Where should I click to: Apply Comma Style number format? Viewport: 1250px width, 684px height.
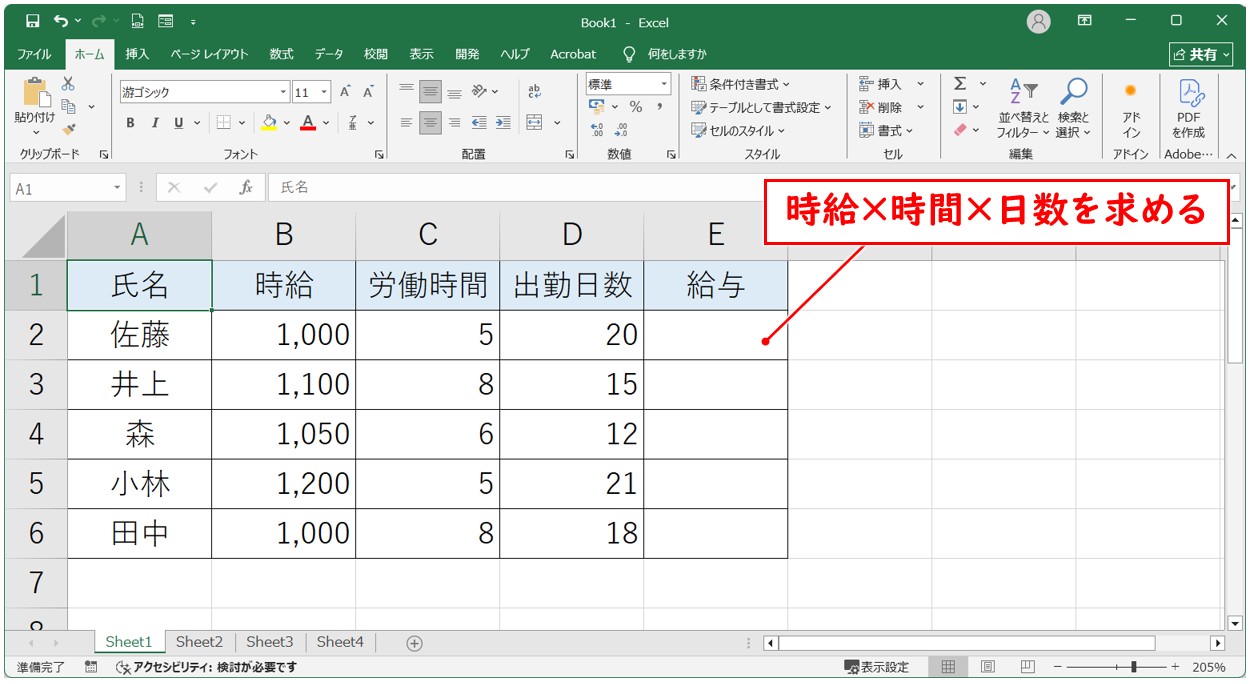click(660, 107)
